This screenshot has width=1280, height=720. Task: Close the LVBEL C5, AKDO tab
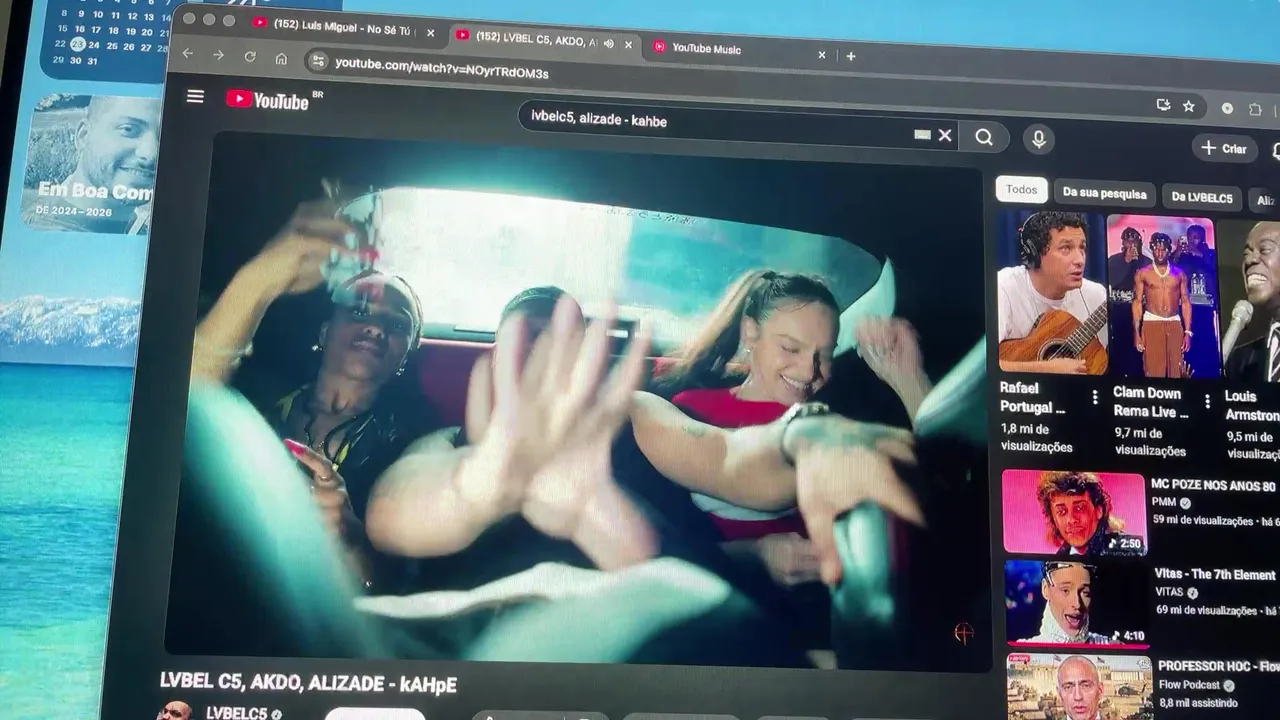629,44
